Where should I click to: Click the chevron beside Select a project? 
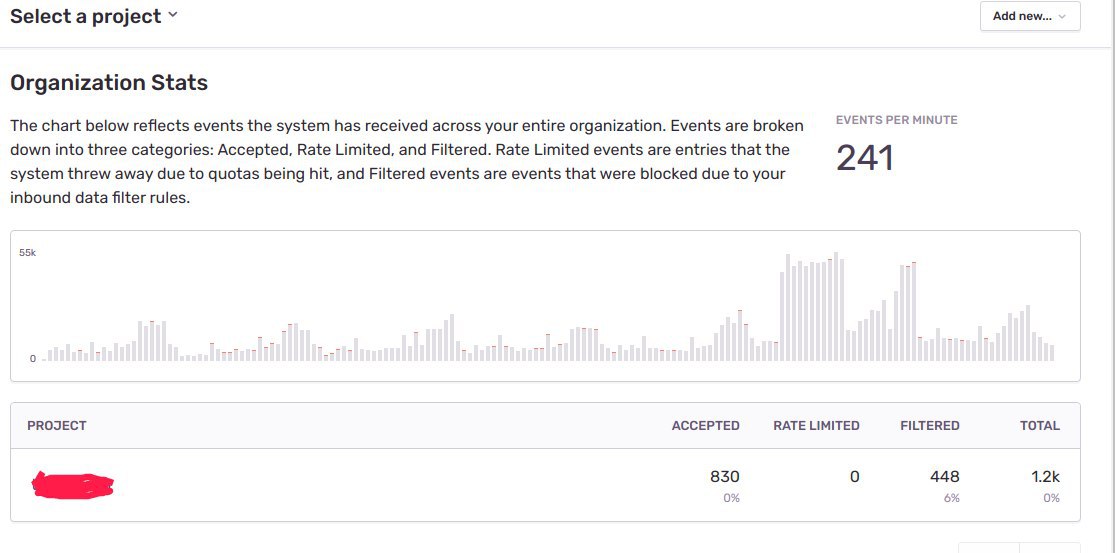[x=172, y=16]
